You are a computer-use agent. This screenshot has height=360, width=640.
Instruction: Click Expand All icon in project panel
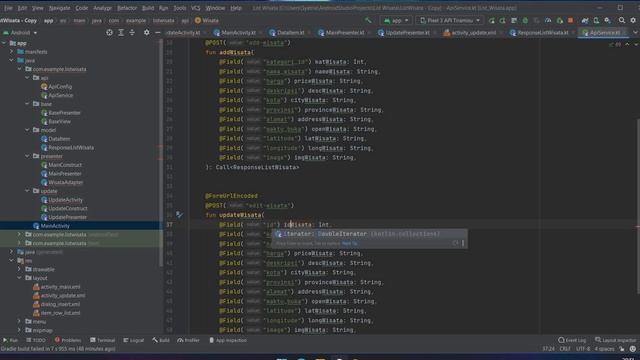121,33
